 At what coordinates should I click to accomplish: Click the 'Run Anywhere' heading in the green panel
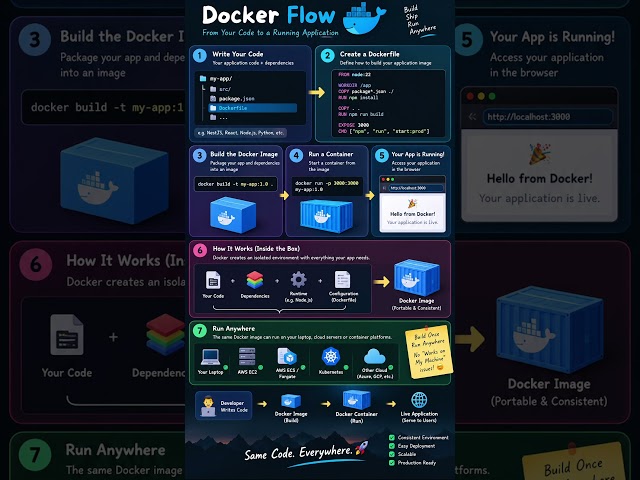pyautogui.click(x=233, y=329)
